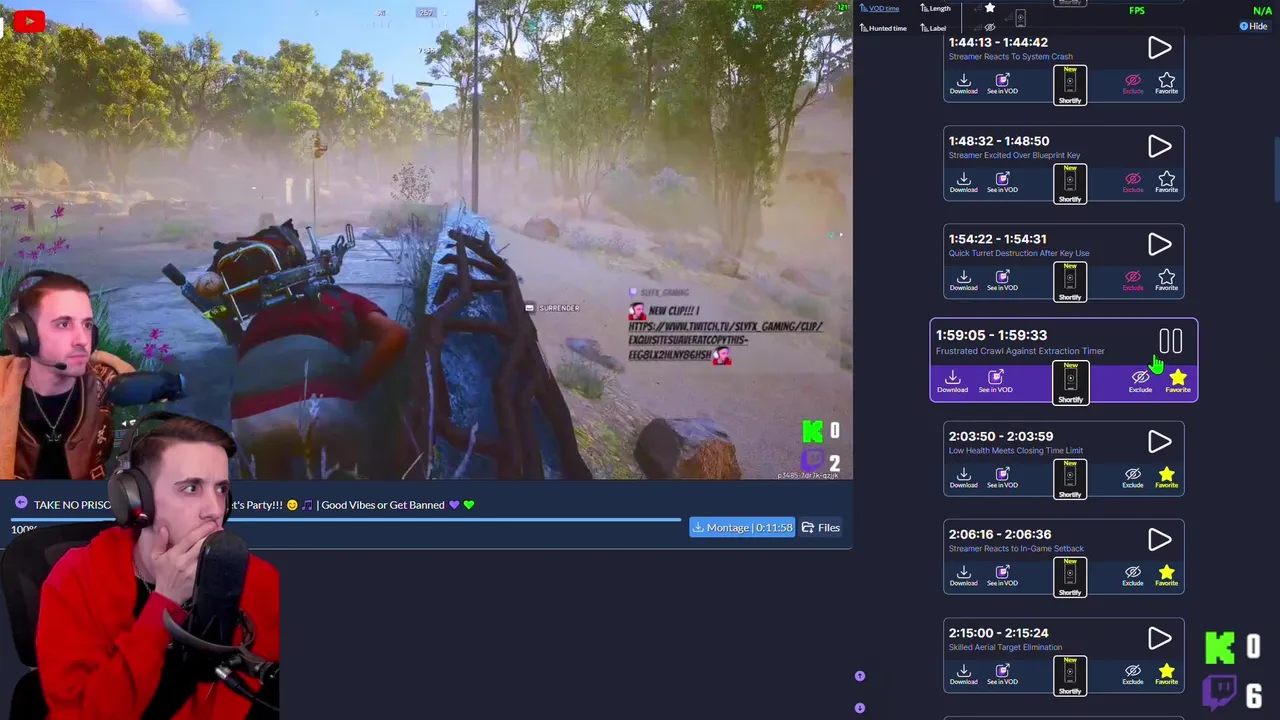See the Quick Turret Destruction clip in VOD

[1002, 281]
